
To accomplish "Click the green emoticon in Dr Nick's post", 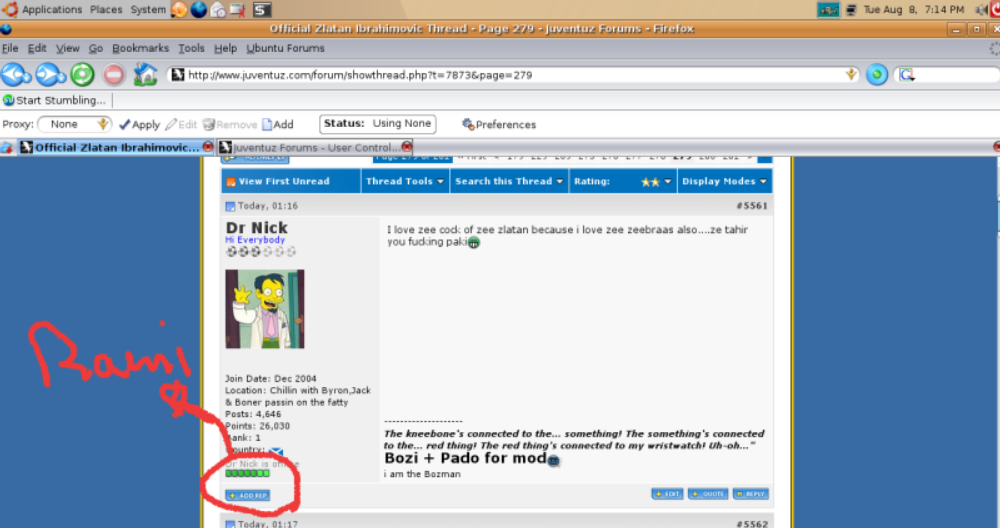I will pyautogui.click(x=474, y=242).
